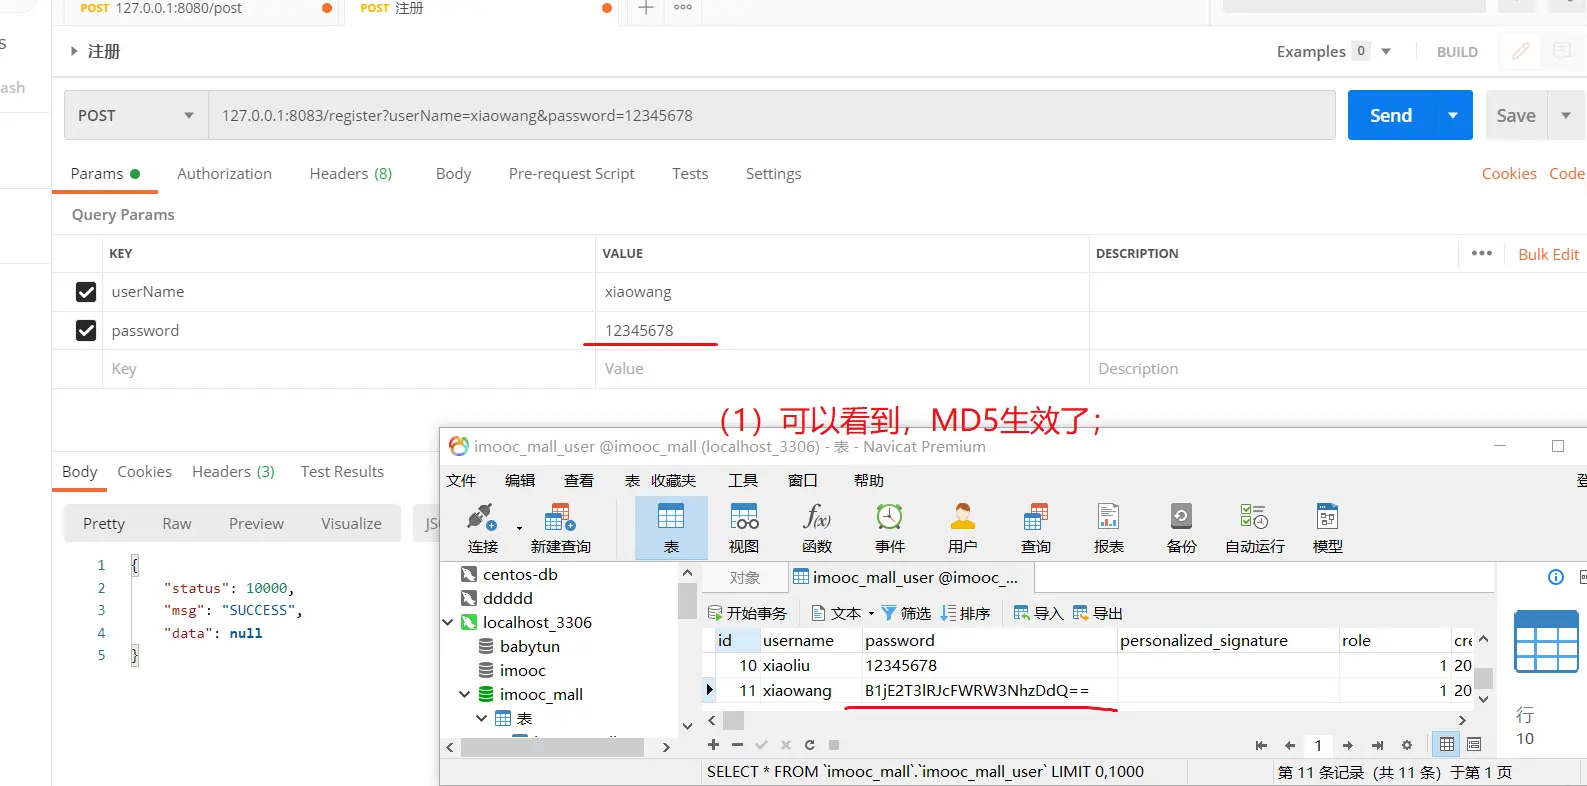1587x786 pixels.
Task: Open the request Body tab
Action: point(453,173)
